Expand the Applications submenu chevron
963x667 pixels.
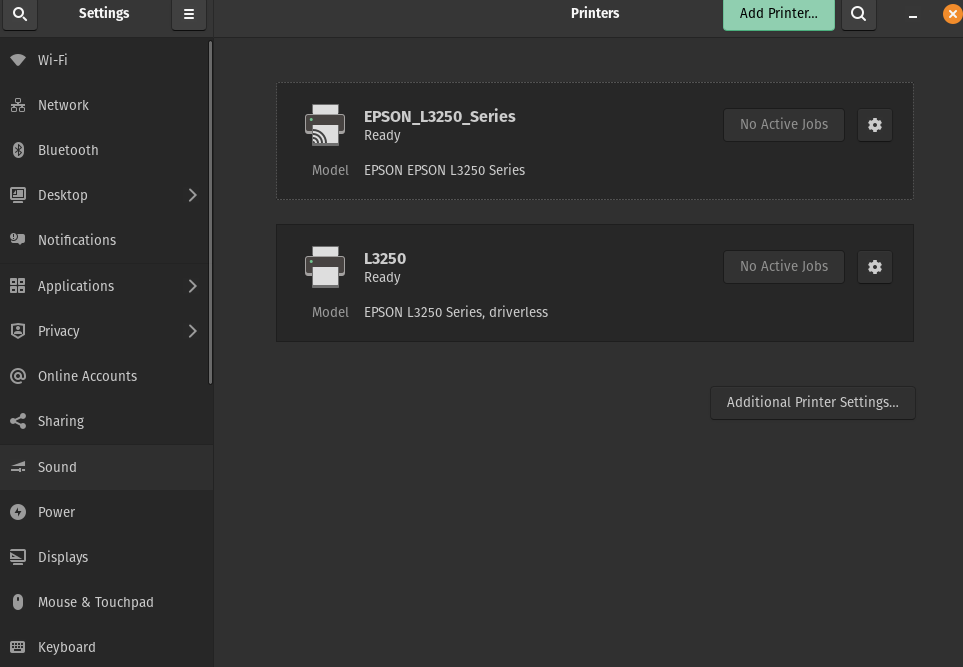click(192, 286)
